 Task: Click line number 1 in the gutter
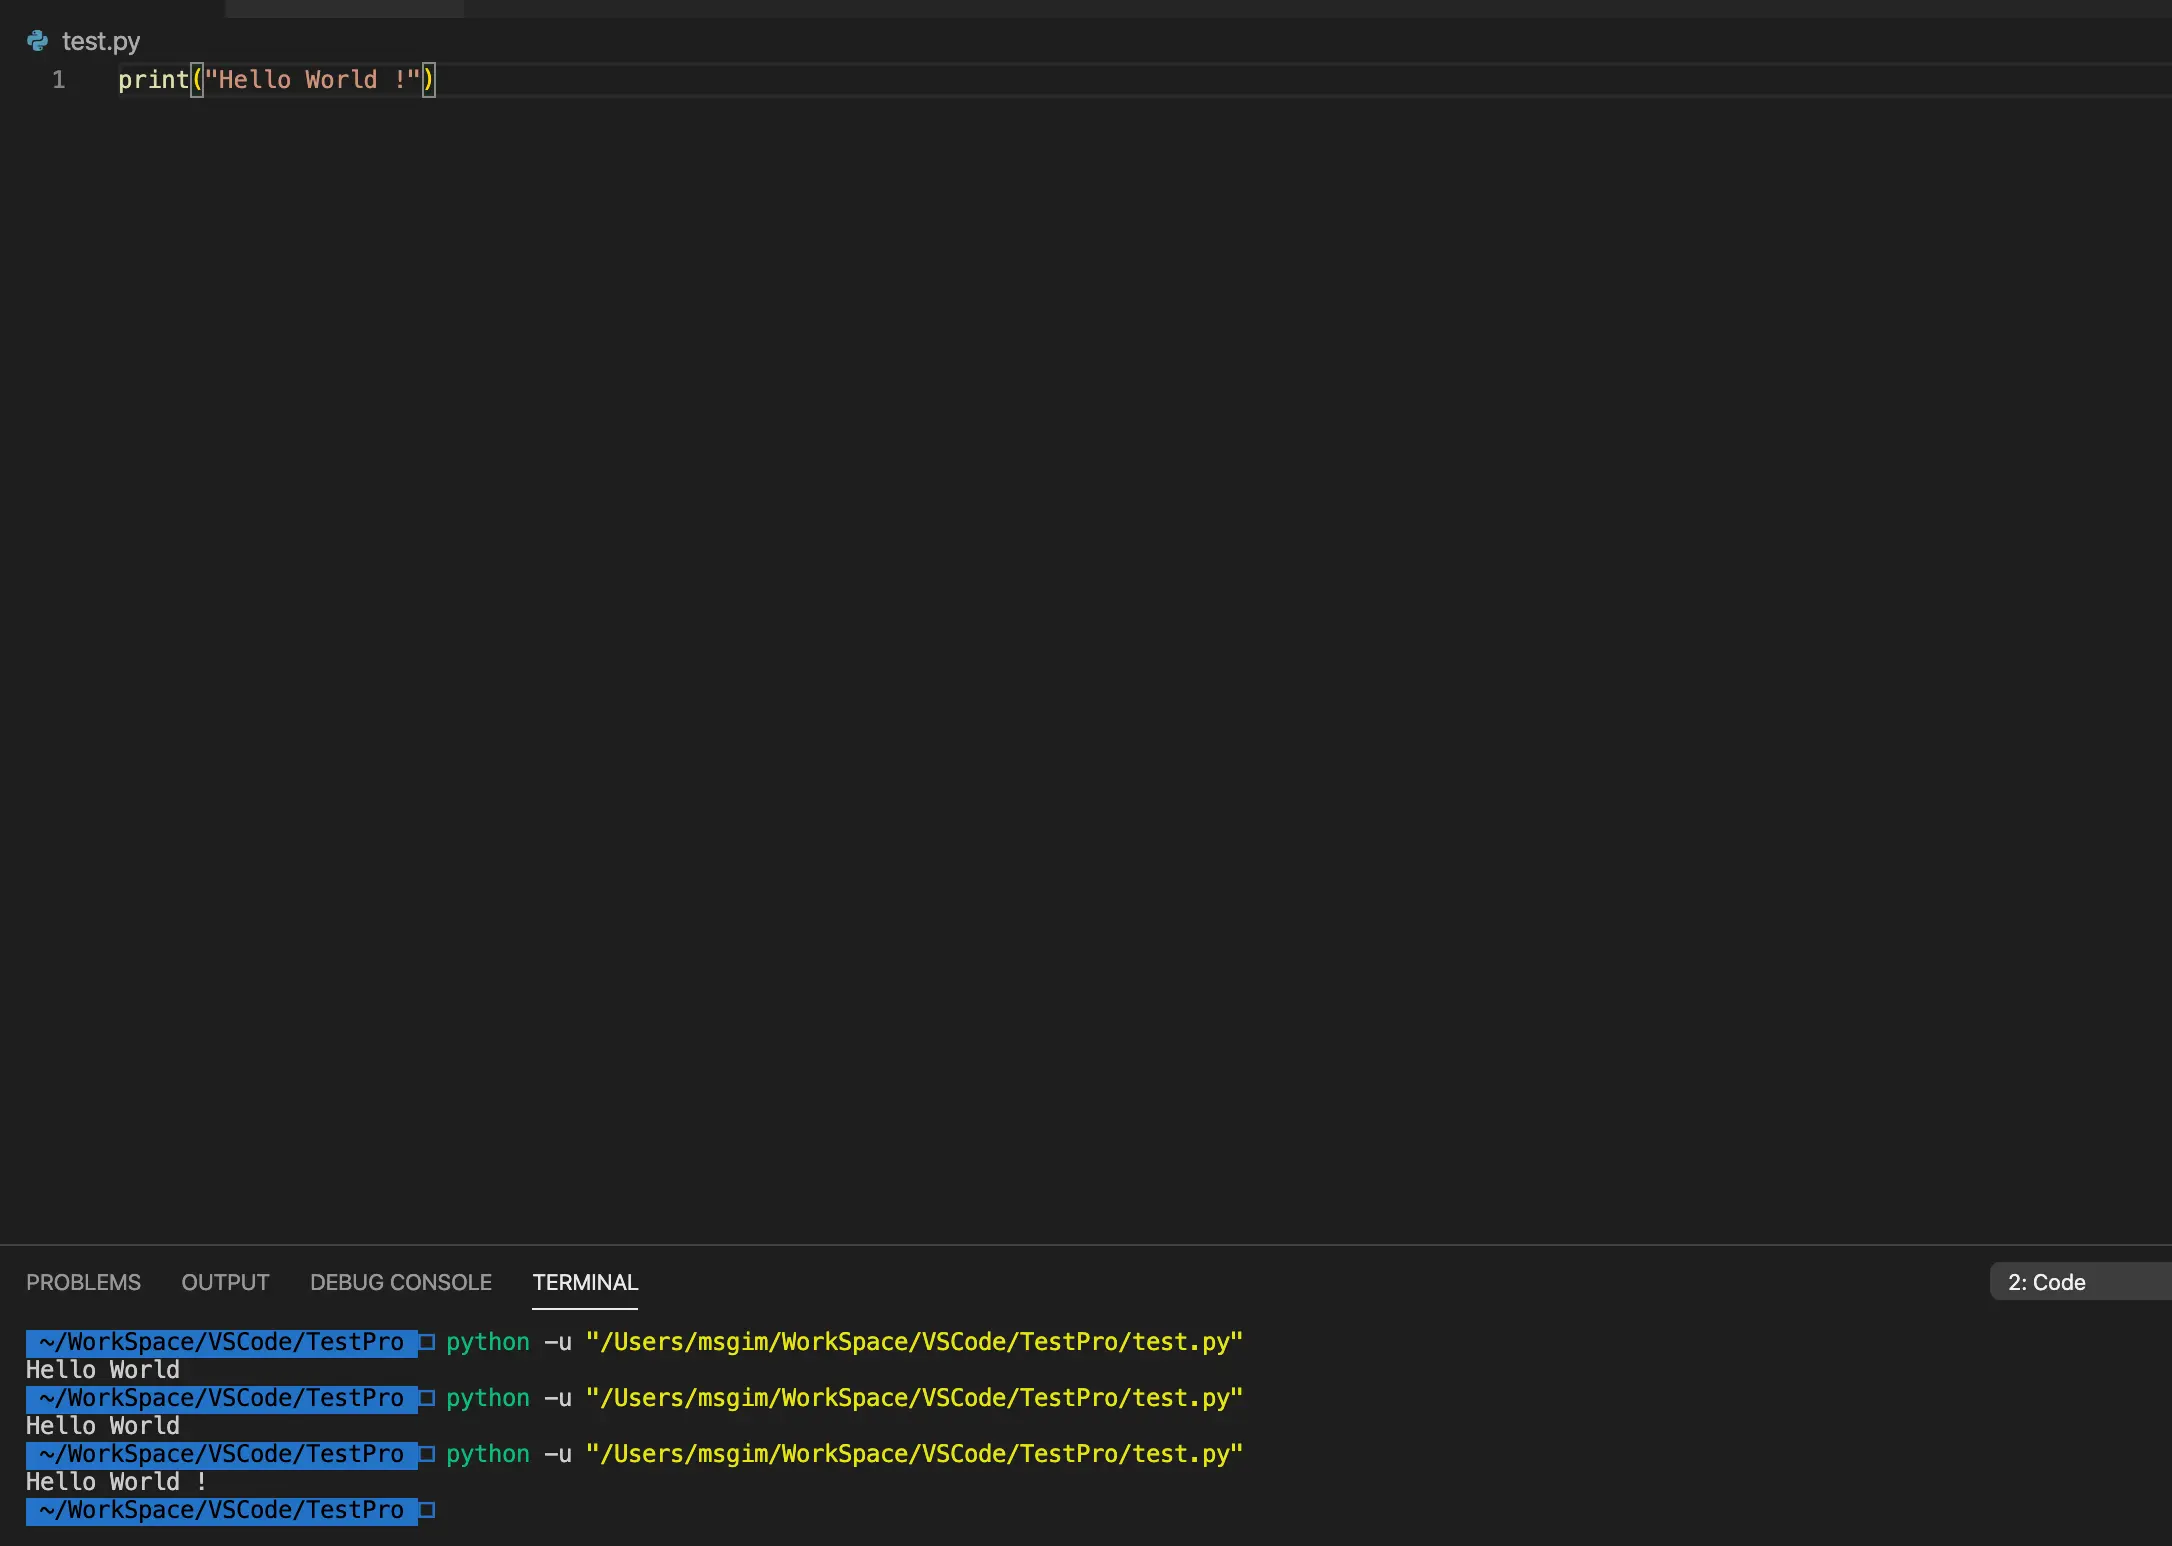click(59, 80)
